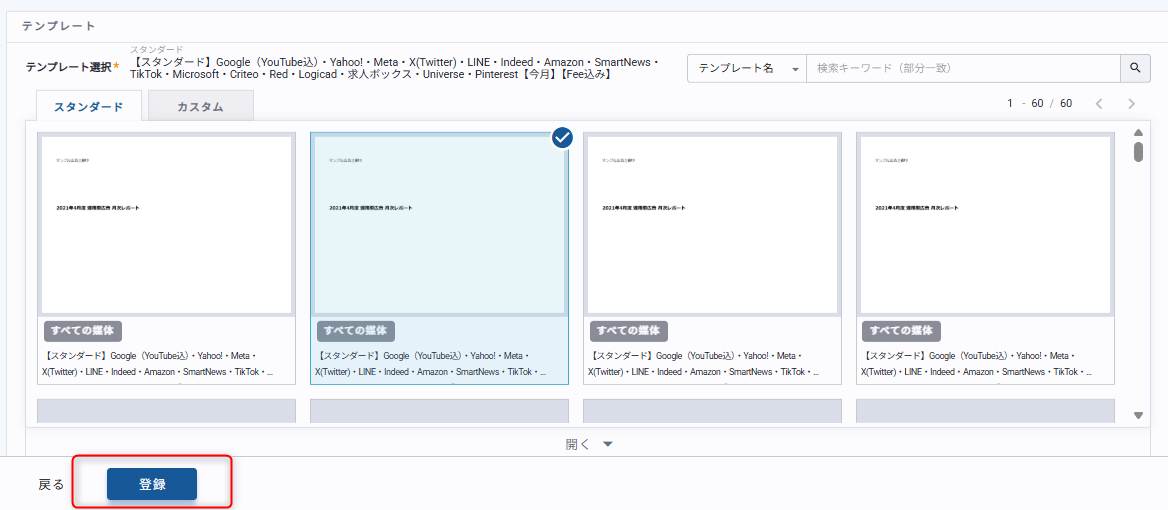Click the すべての媒体 tag on fourth template

pos(902,331)
